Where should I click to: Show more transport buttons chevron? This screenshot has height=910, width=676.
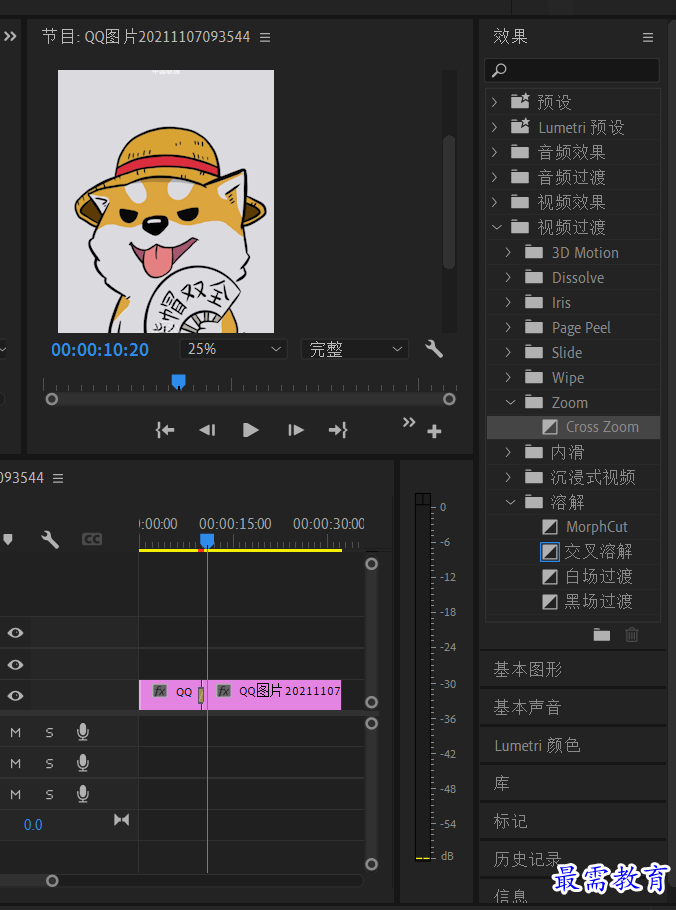coord(409,422)
